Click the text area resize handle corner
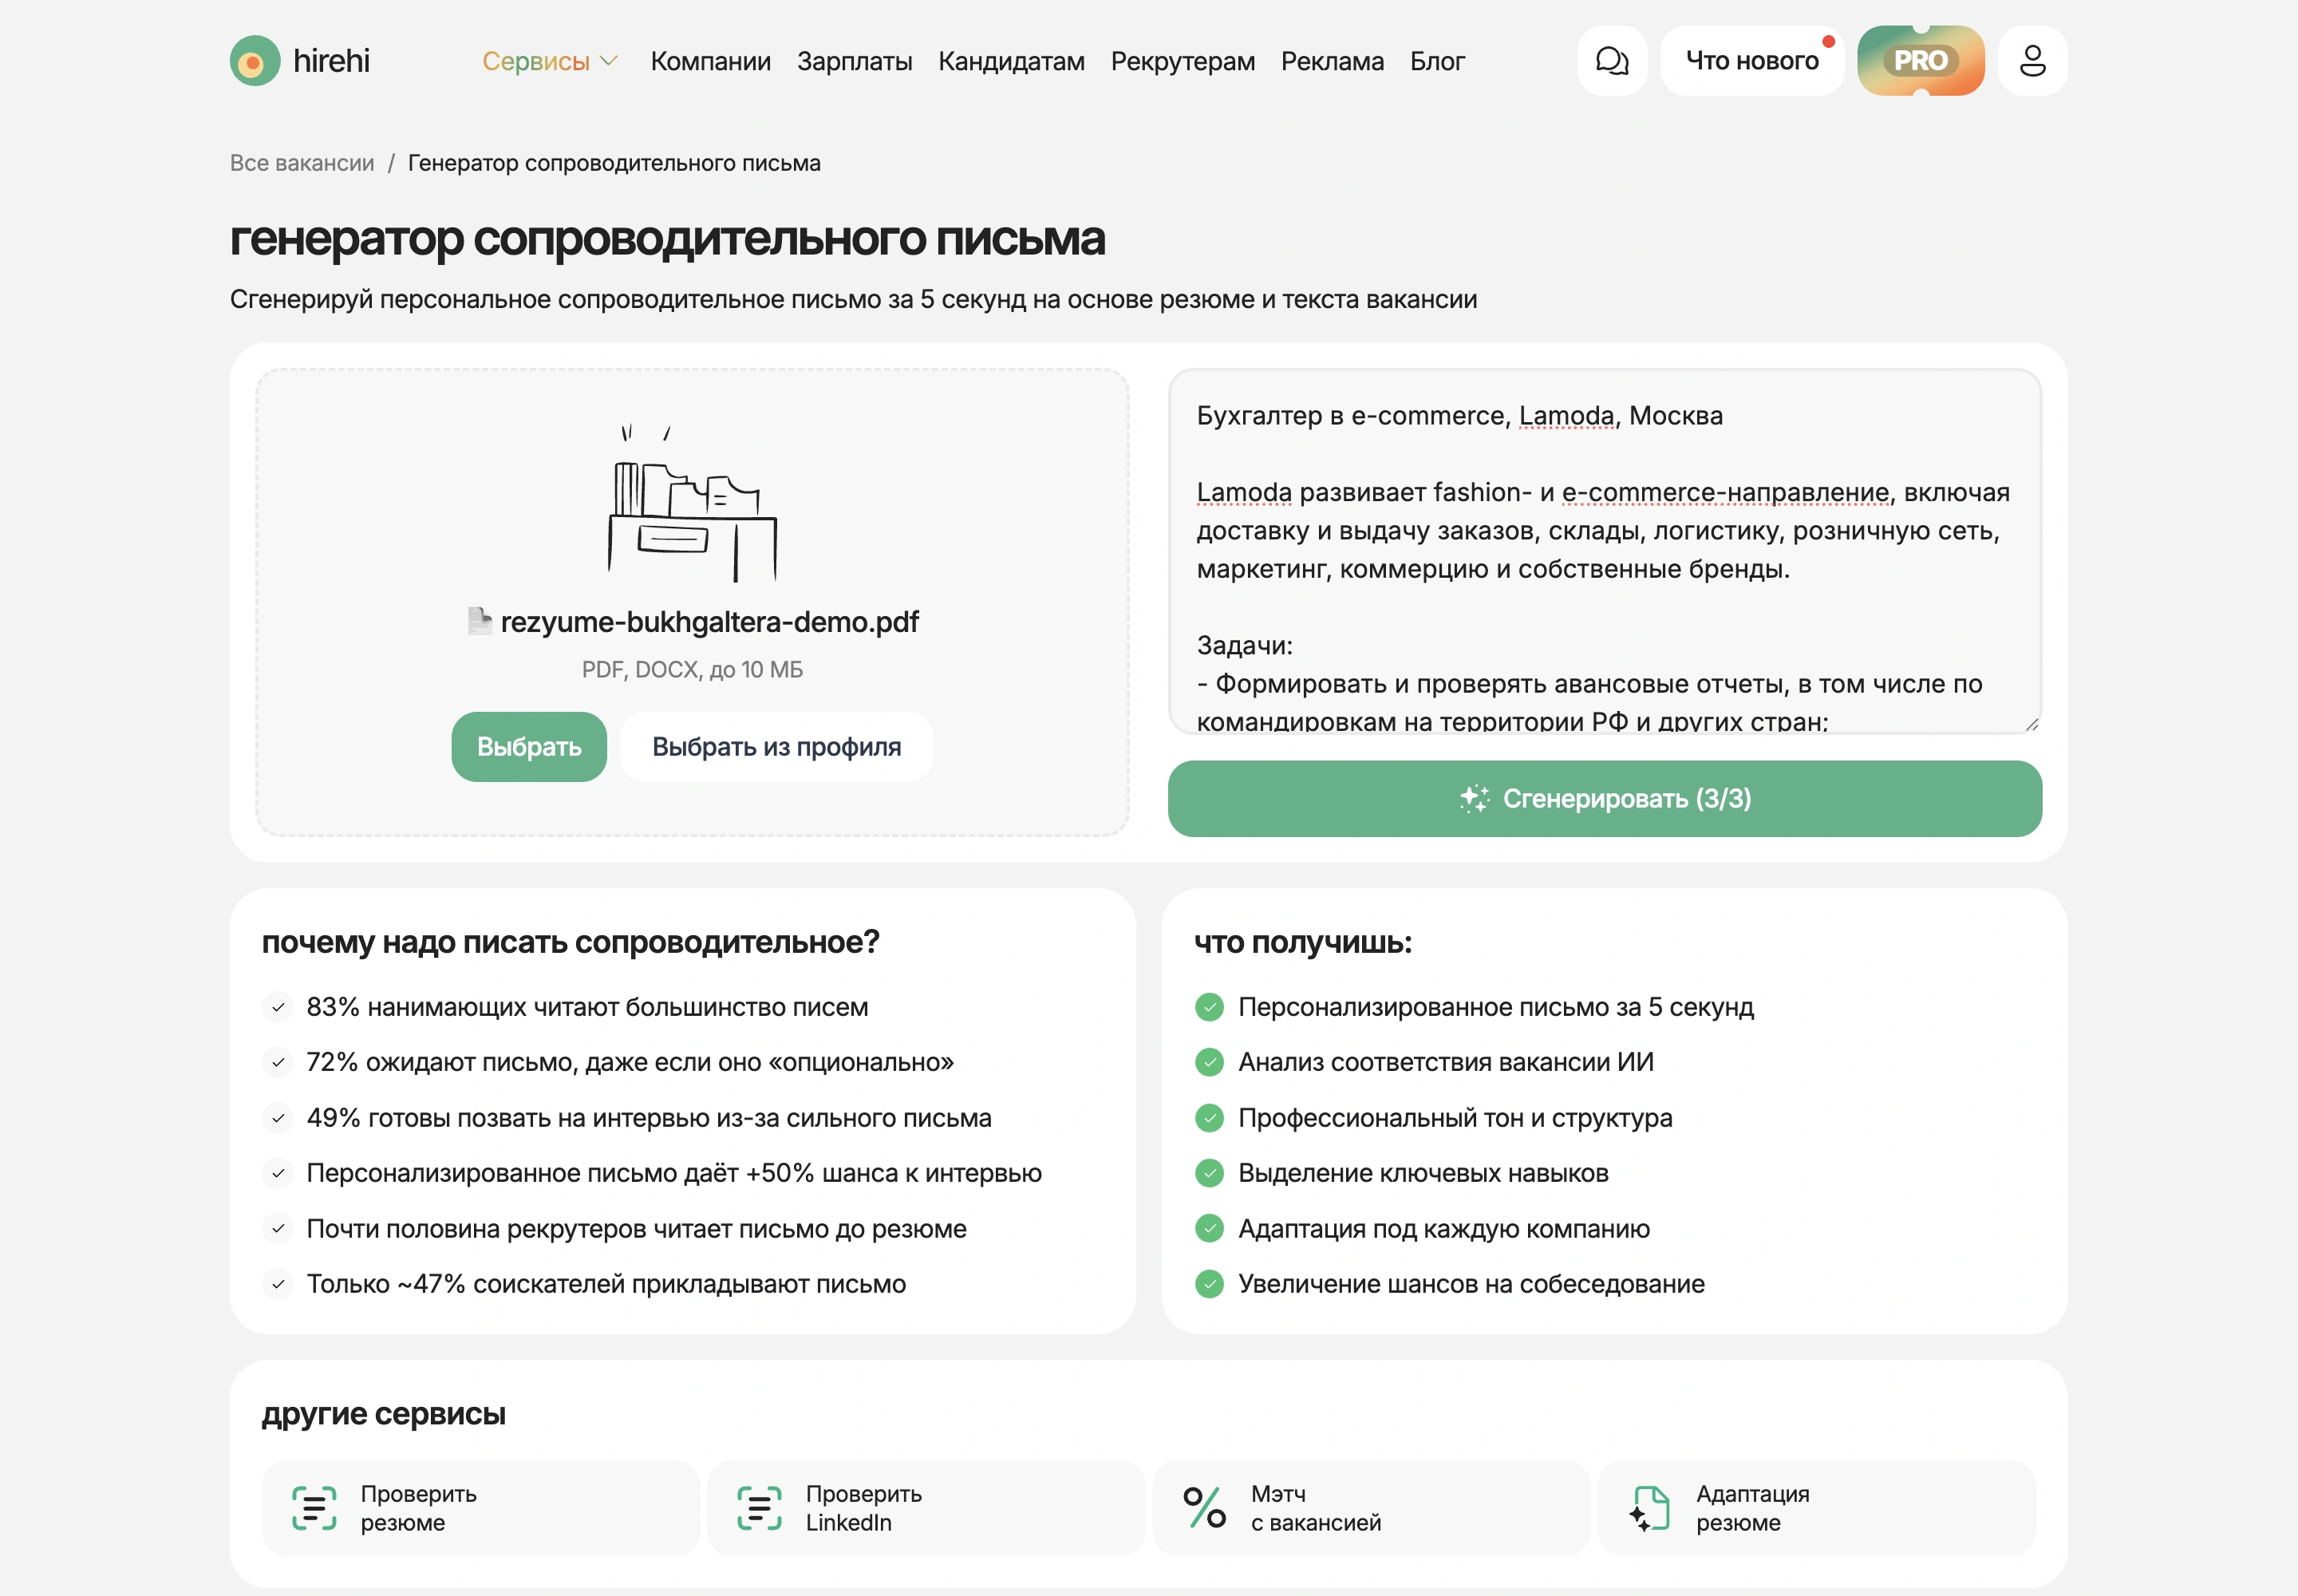2298x1596 pixels. (2031, 724)
